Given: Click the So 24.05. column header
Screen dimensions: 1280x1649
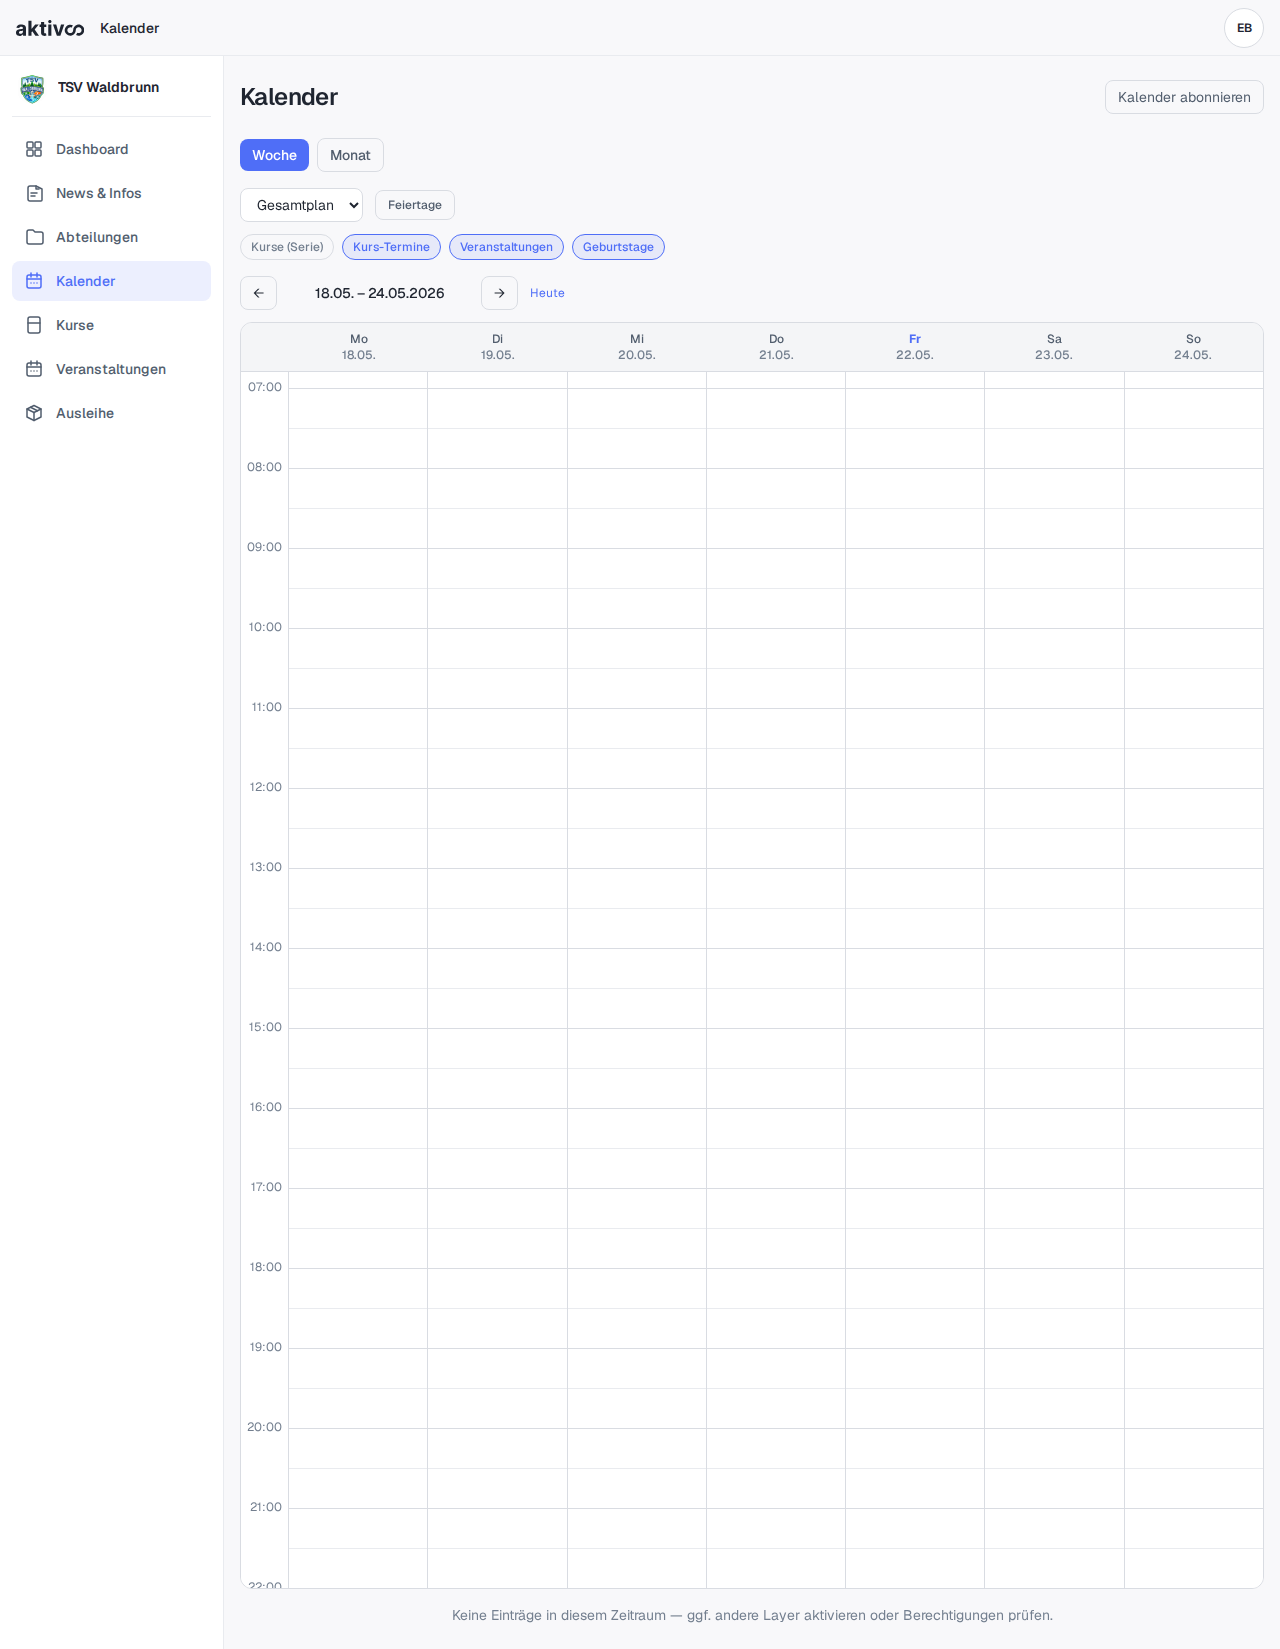Looking at the screenshot, I should pyautogui.click(x=1193, y=347).
